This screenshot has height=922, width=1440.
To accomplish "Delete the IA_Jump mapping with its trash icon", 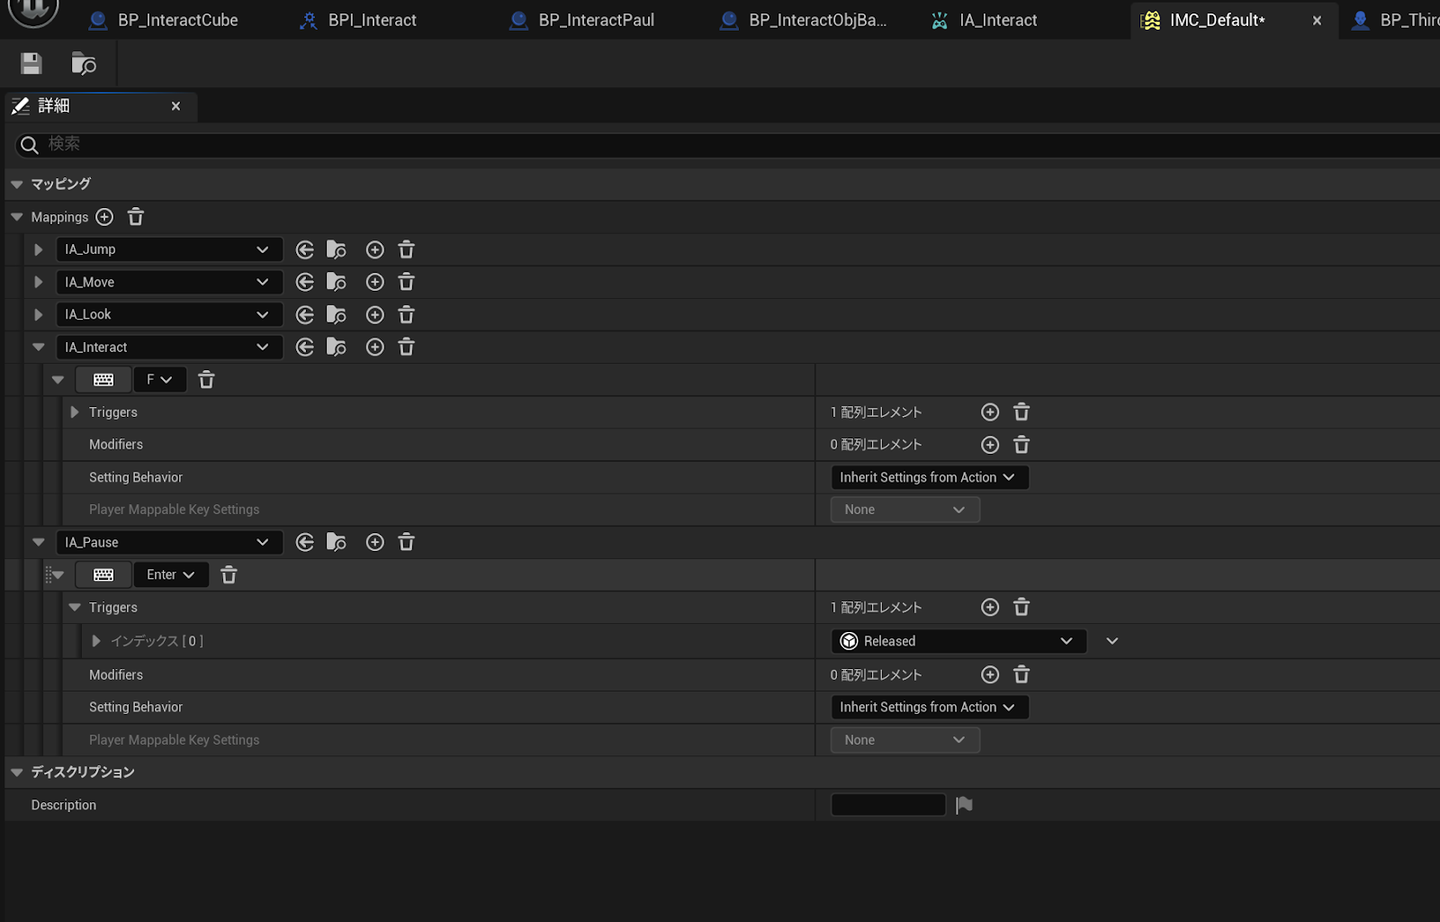I will click(x=406, y=250).
